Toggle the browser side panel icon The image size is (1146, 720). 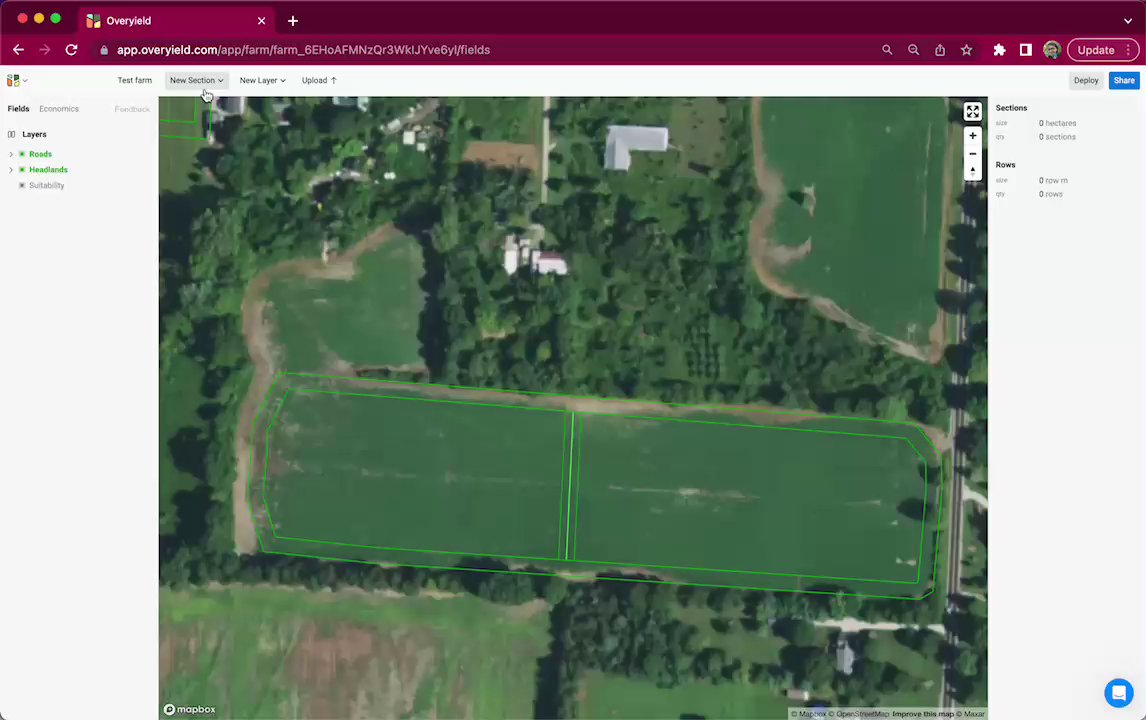click(1025, 50)
